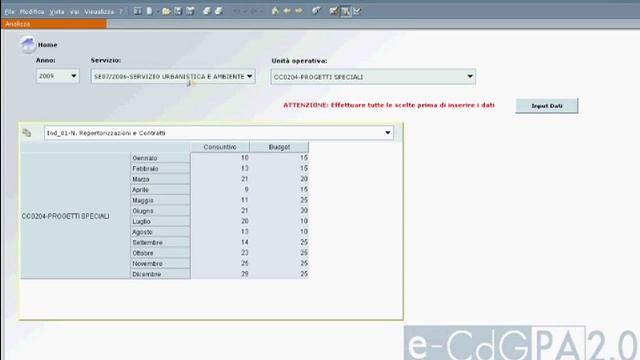Click the forward arrow toolbar icon
This screenshot has height=360, width=640.
click(x=299, y=11)
